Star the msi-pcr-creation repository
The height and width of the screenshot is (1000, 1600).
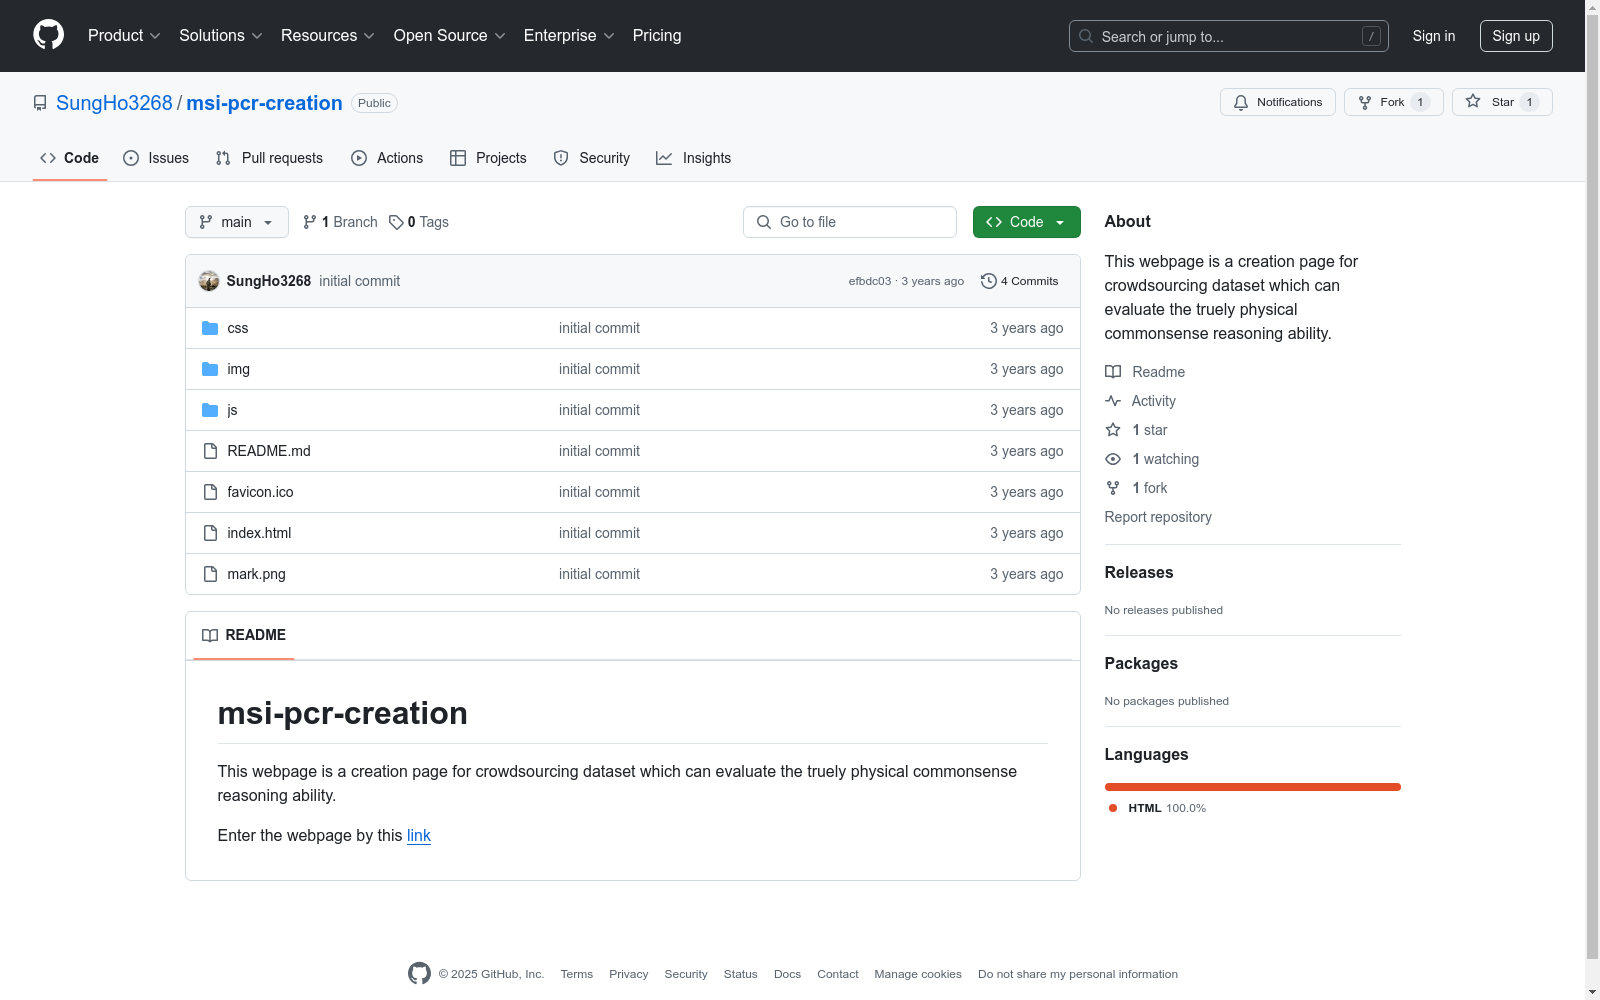1502,102
